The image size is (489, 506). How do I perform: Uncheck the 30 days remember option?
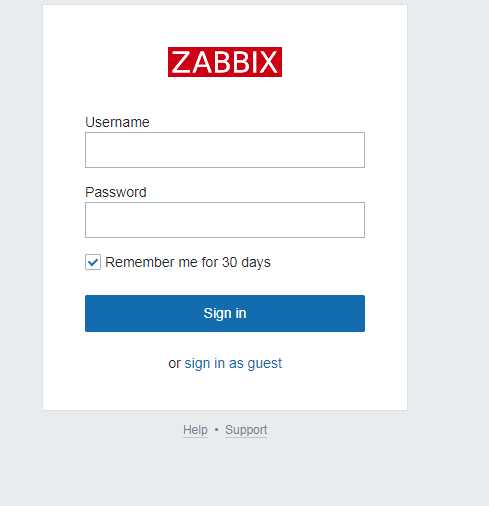click(93, 262)
